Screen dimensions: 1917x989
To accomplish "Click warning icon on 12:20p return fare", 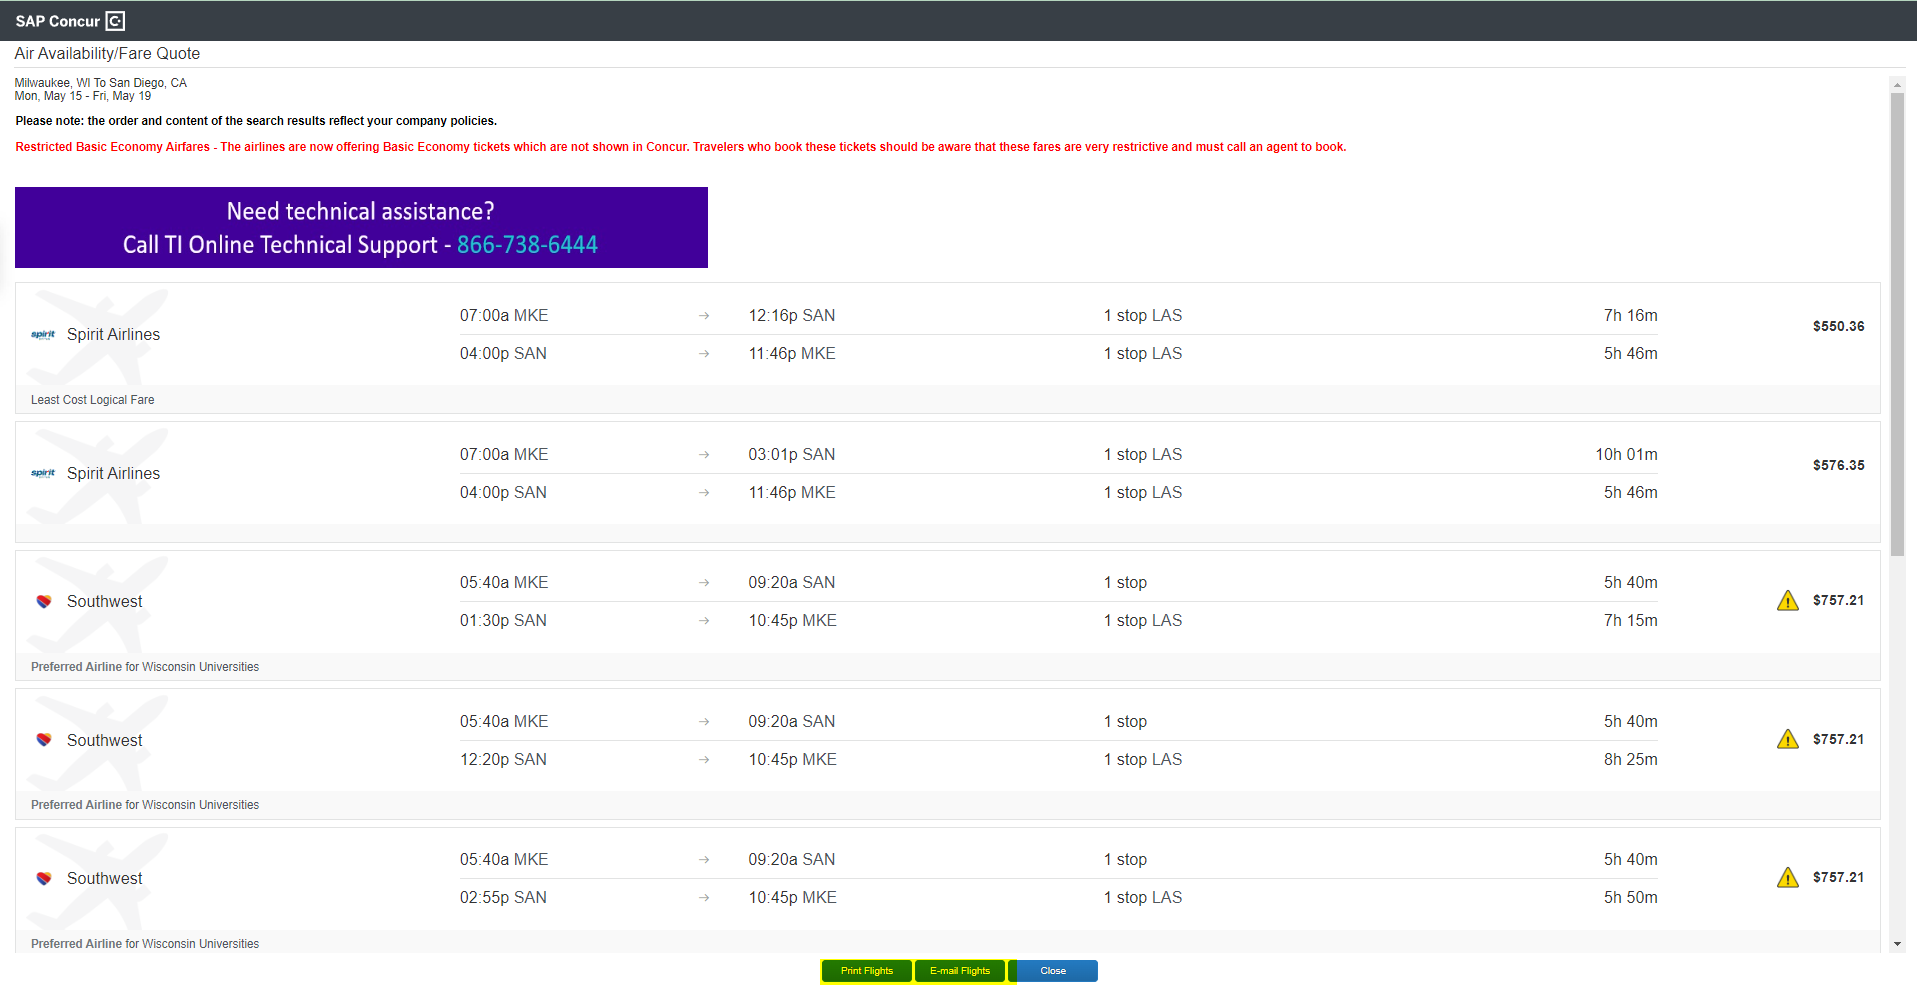I will pyautogui.click(x=1788, y=740).
